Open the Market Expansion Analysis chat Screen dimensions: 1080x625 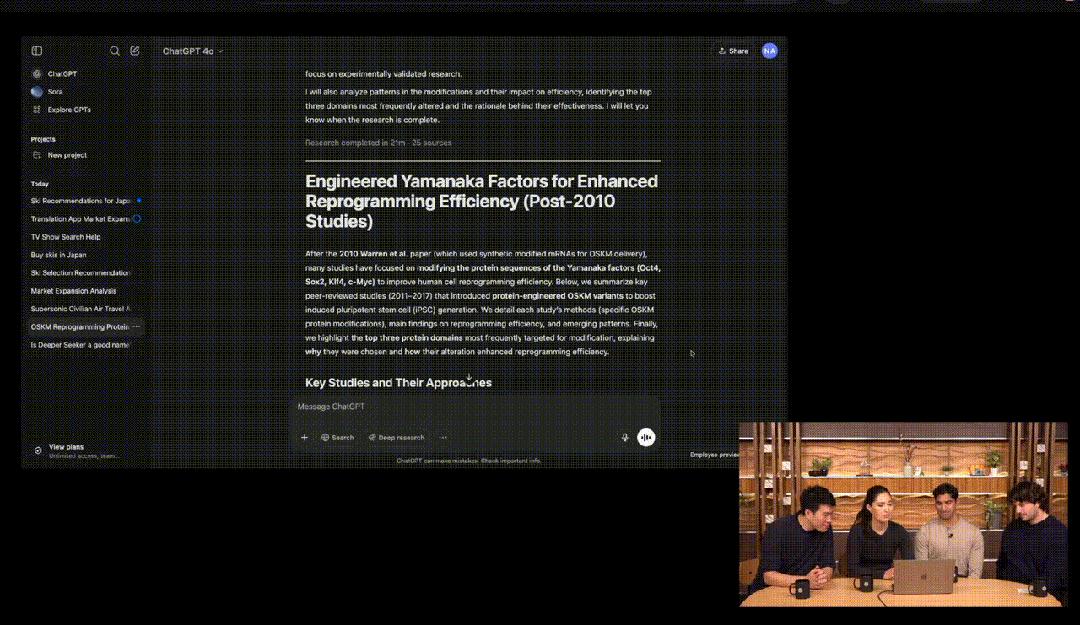click(74, 291)
